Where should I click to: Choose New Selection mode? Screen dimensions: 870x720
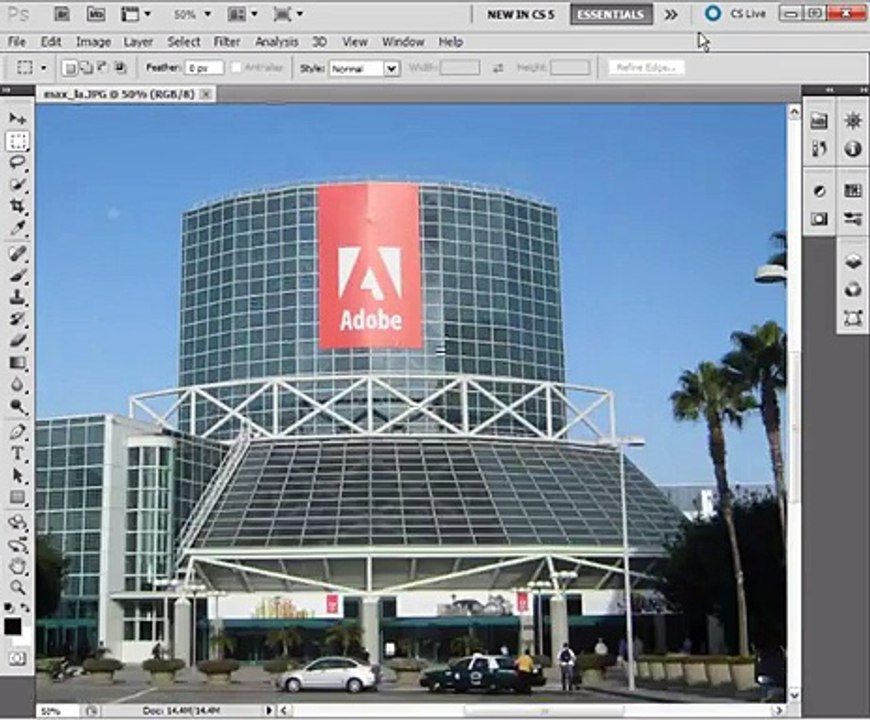pyautogui.click(x=69, y=68)
